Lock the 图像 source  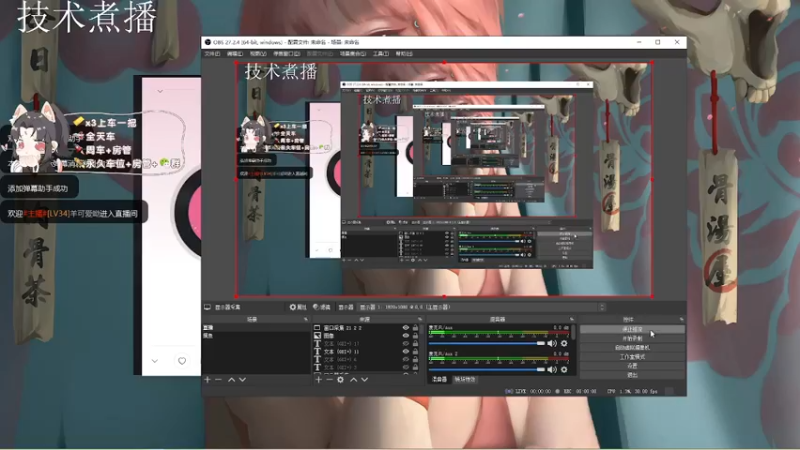coord(415,336)
